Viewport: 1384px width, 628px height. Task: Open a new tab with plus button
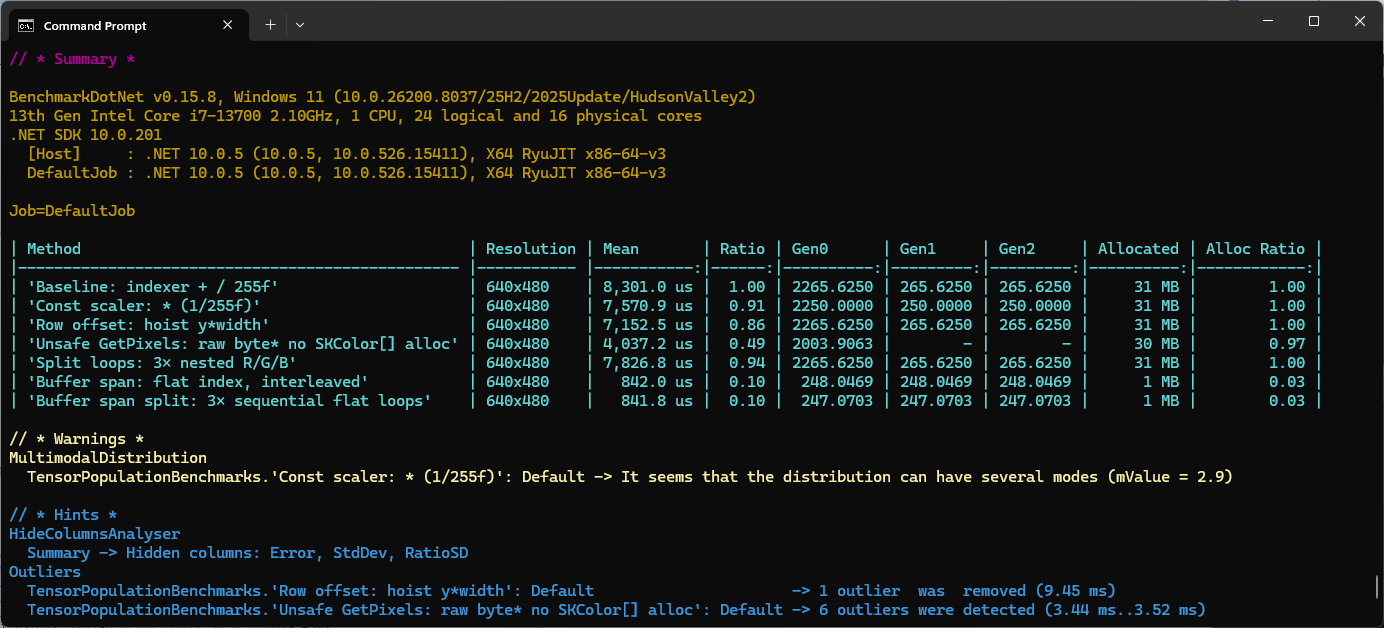pos(270,25)
